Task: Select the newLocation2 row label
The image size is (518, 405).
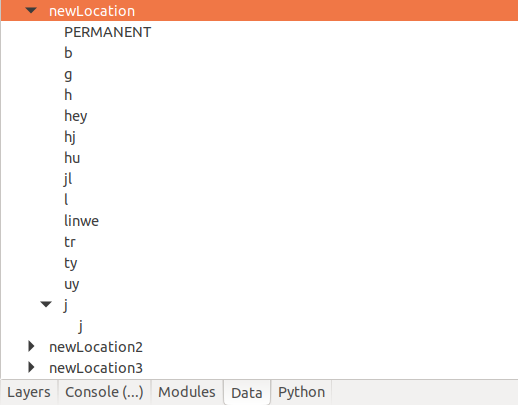Action: click(96, 347)
